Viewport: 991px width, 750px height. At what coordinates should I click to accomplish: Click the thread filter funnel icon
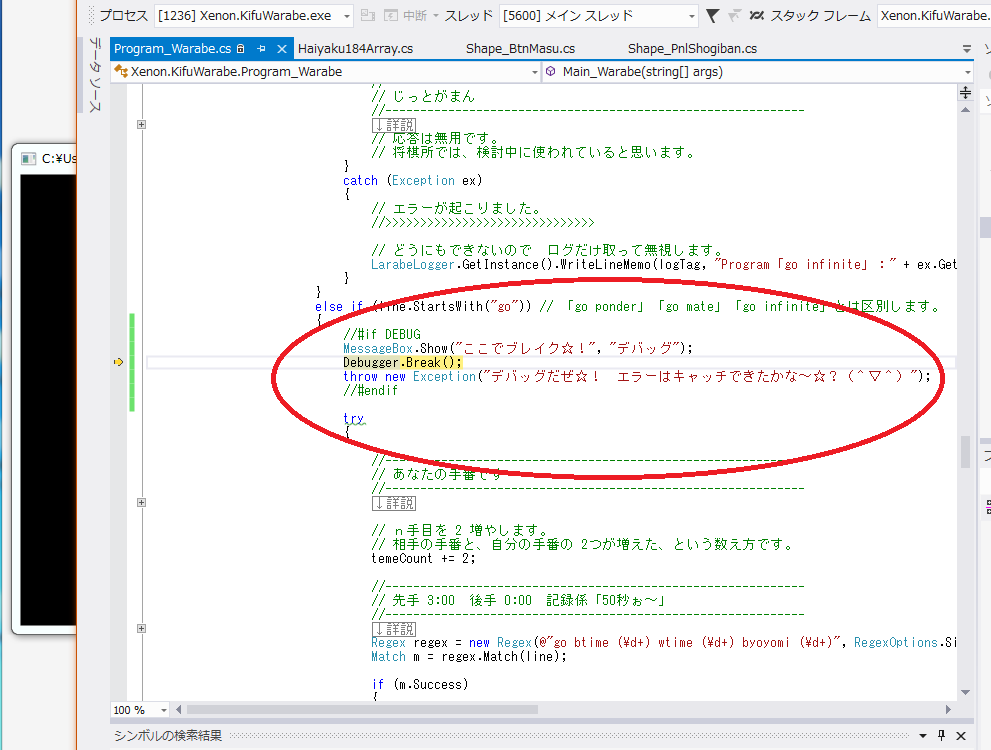(x=712, y=16)
